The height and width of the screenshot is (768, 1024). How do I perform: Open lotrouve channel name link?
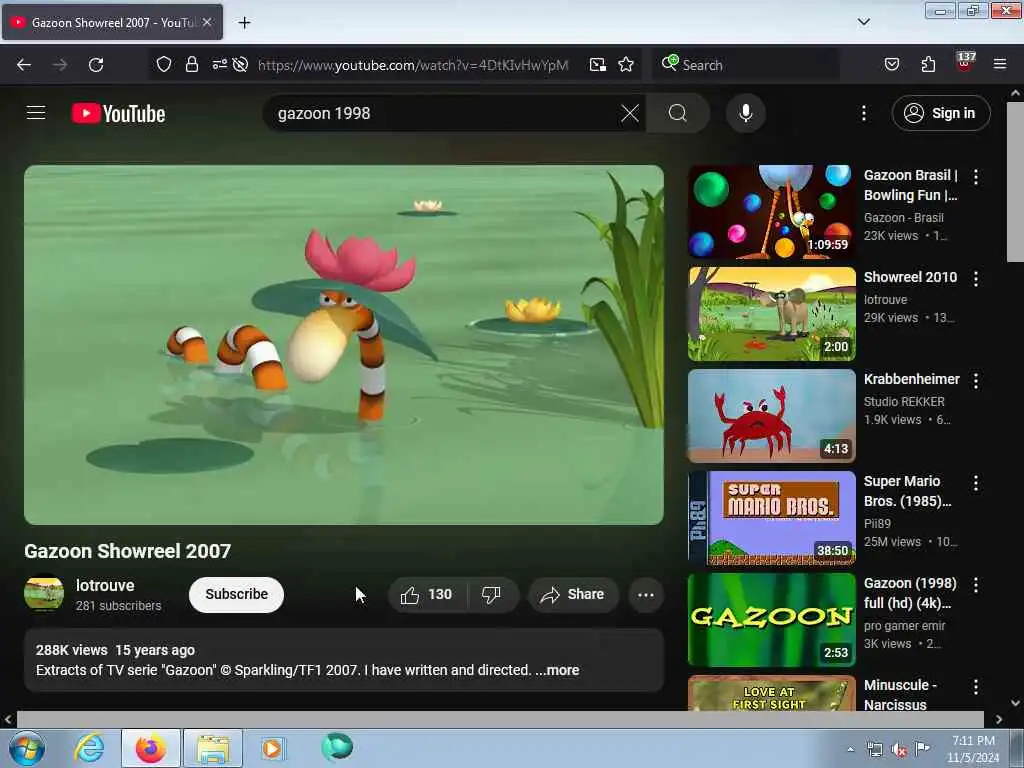point(105,586)
